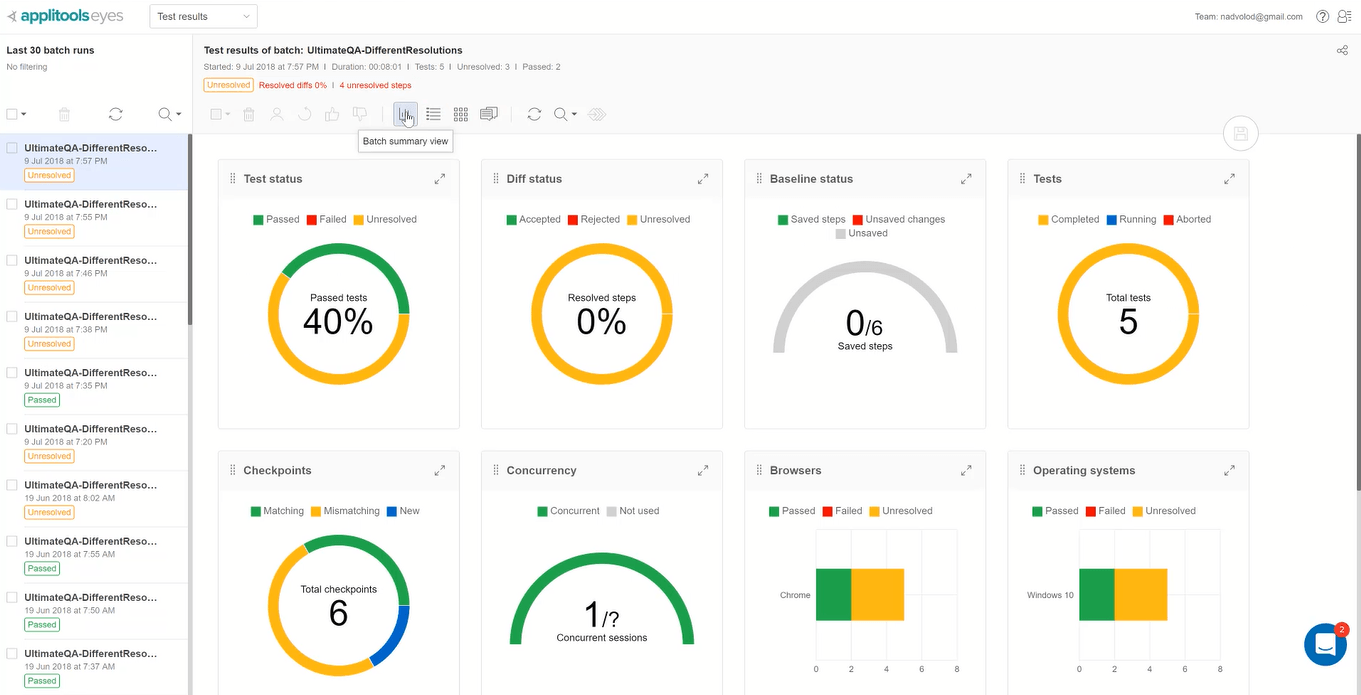This screenshot has height=695, width=1361.
Task: Open the list view icon in toolbar
Action: pos(433,114)
